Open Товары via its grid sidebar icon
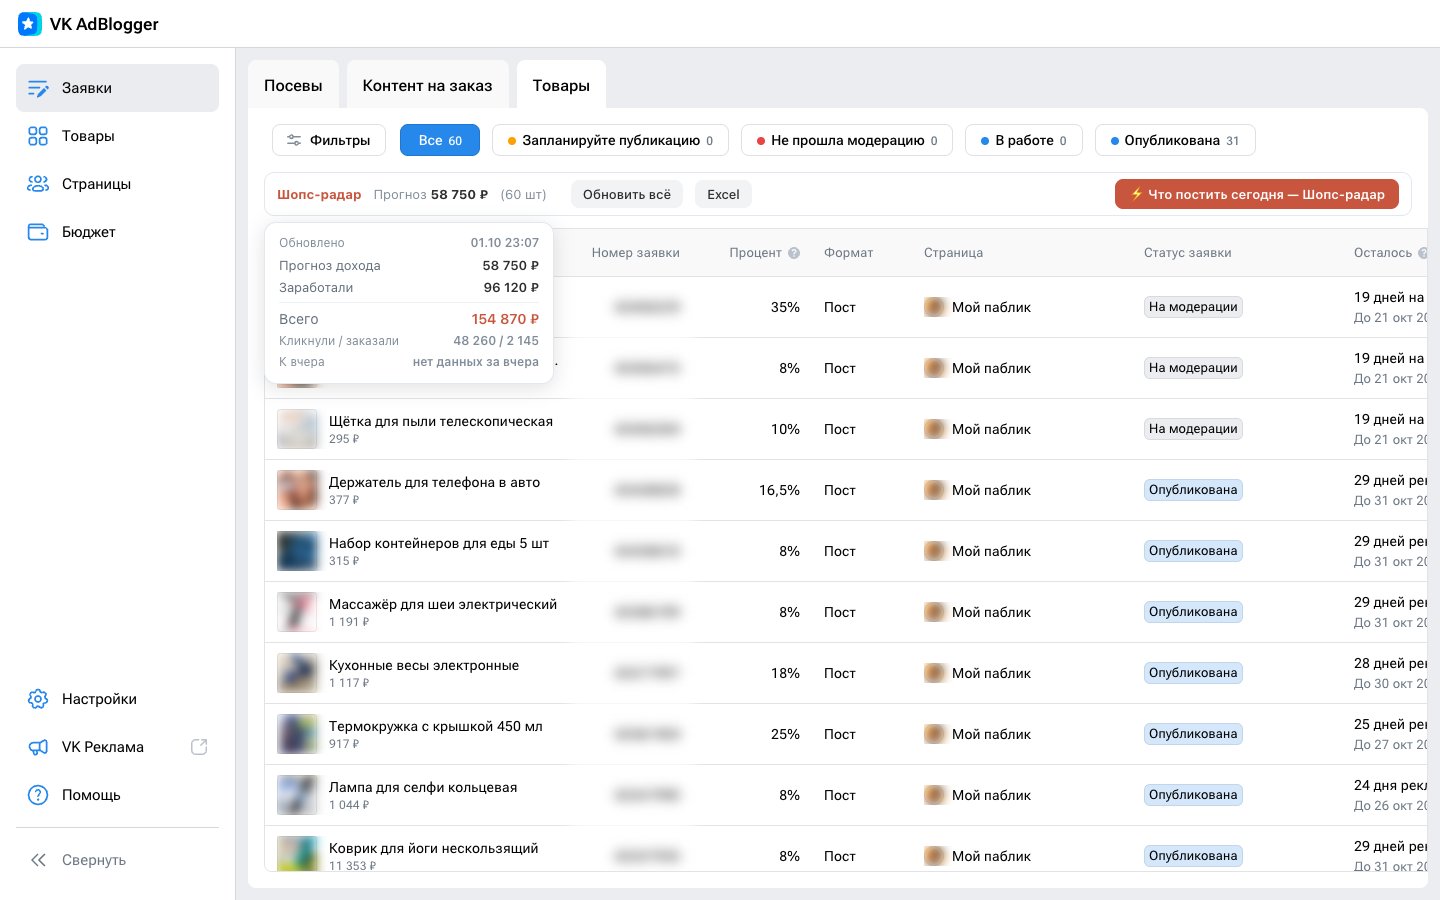This screenshot has height=900, width=1440. pyautogui.click(x=38, y=136)
